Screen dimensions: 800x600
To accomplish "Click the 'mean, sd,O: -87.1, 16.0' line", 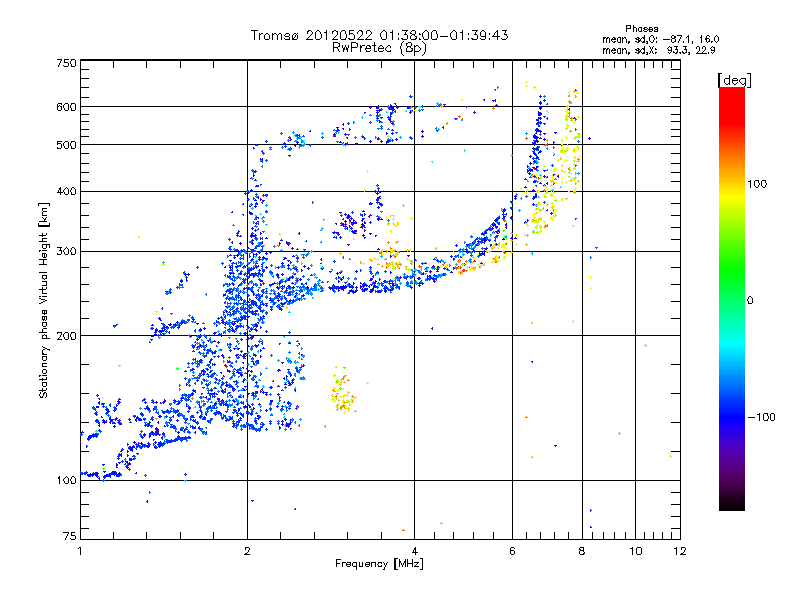I will point(661,39).
